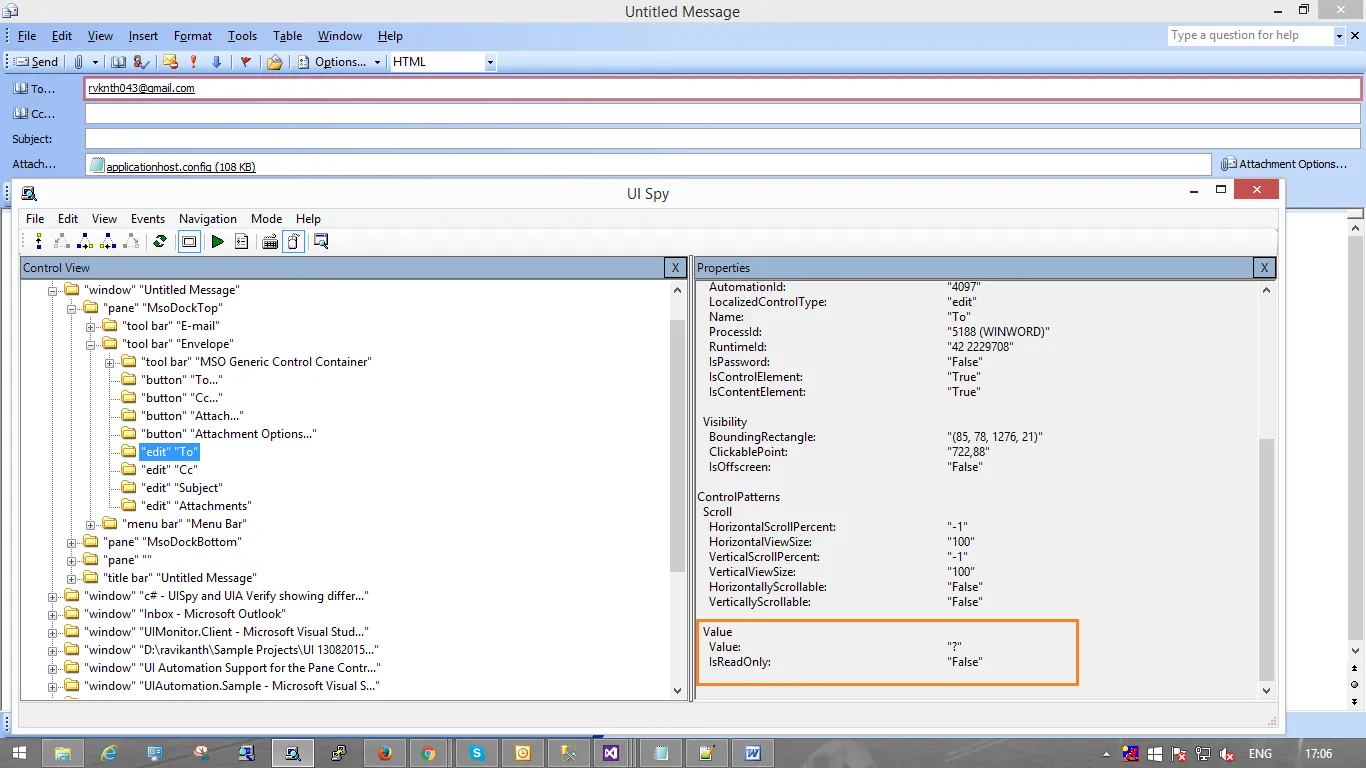Collapse the "window" "Untitled Message" node
This screenshot has height=768, width=1366.
tap(53, 290)
